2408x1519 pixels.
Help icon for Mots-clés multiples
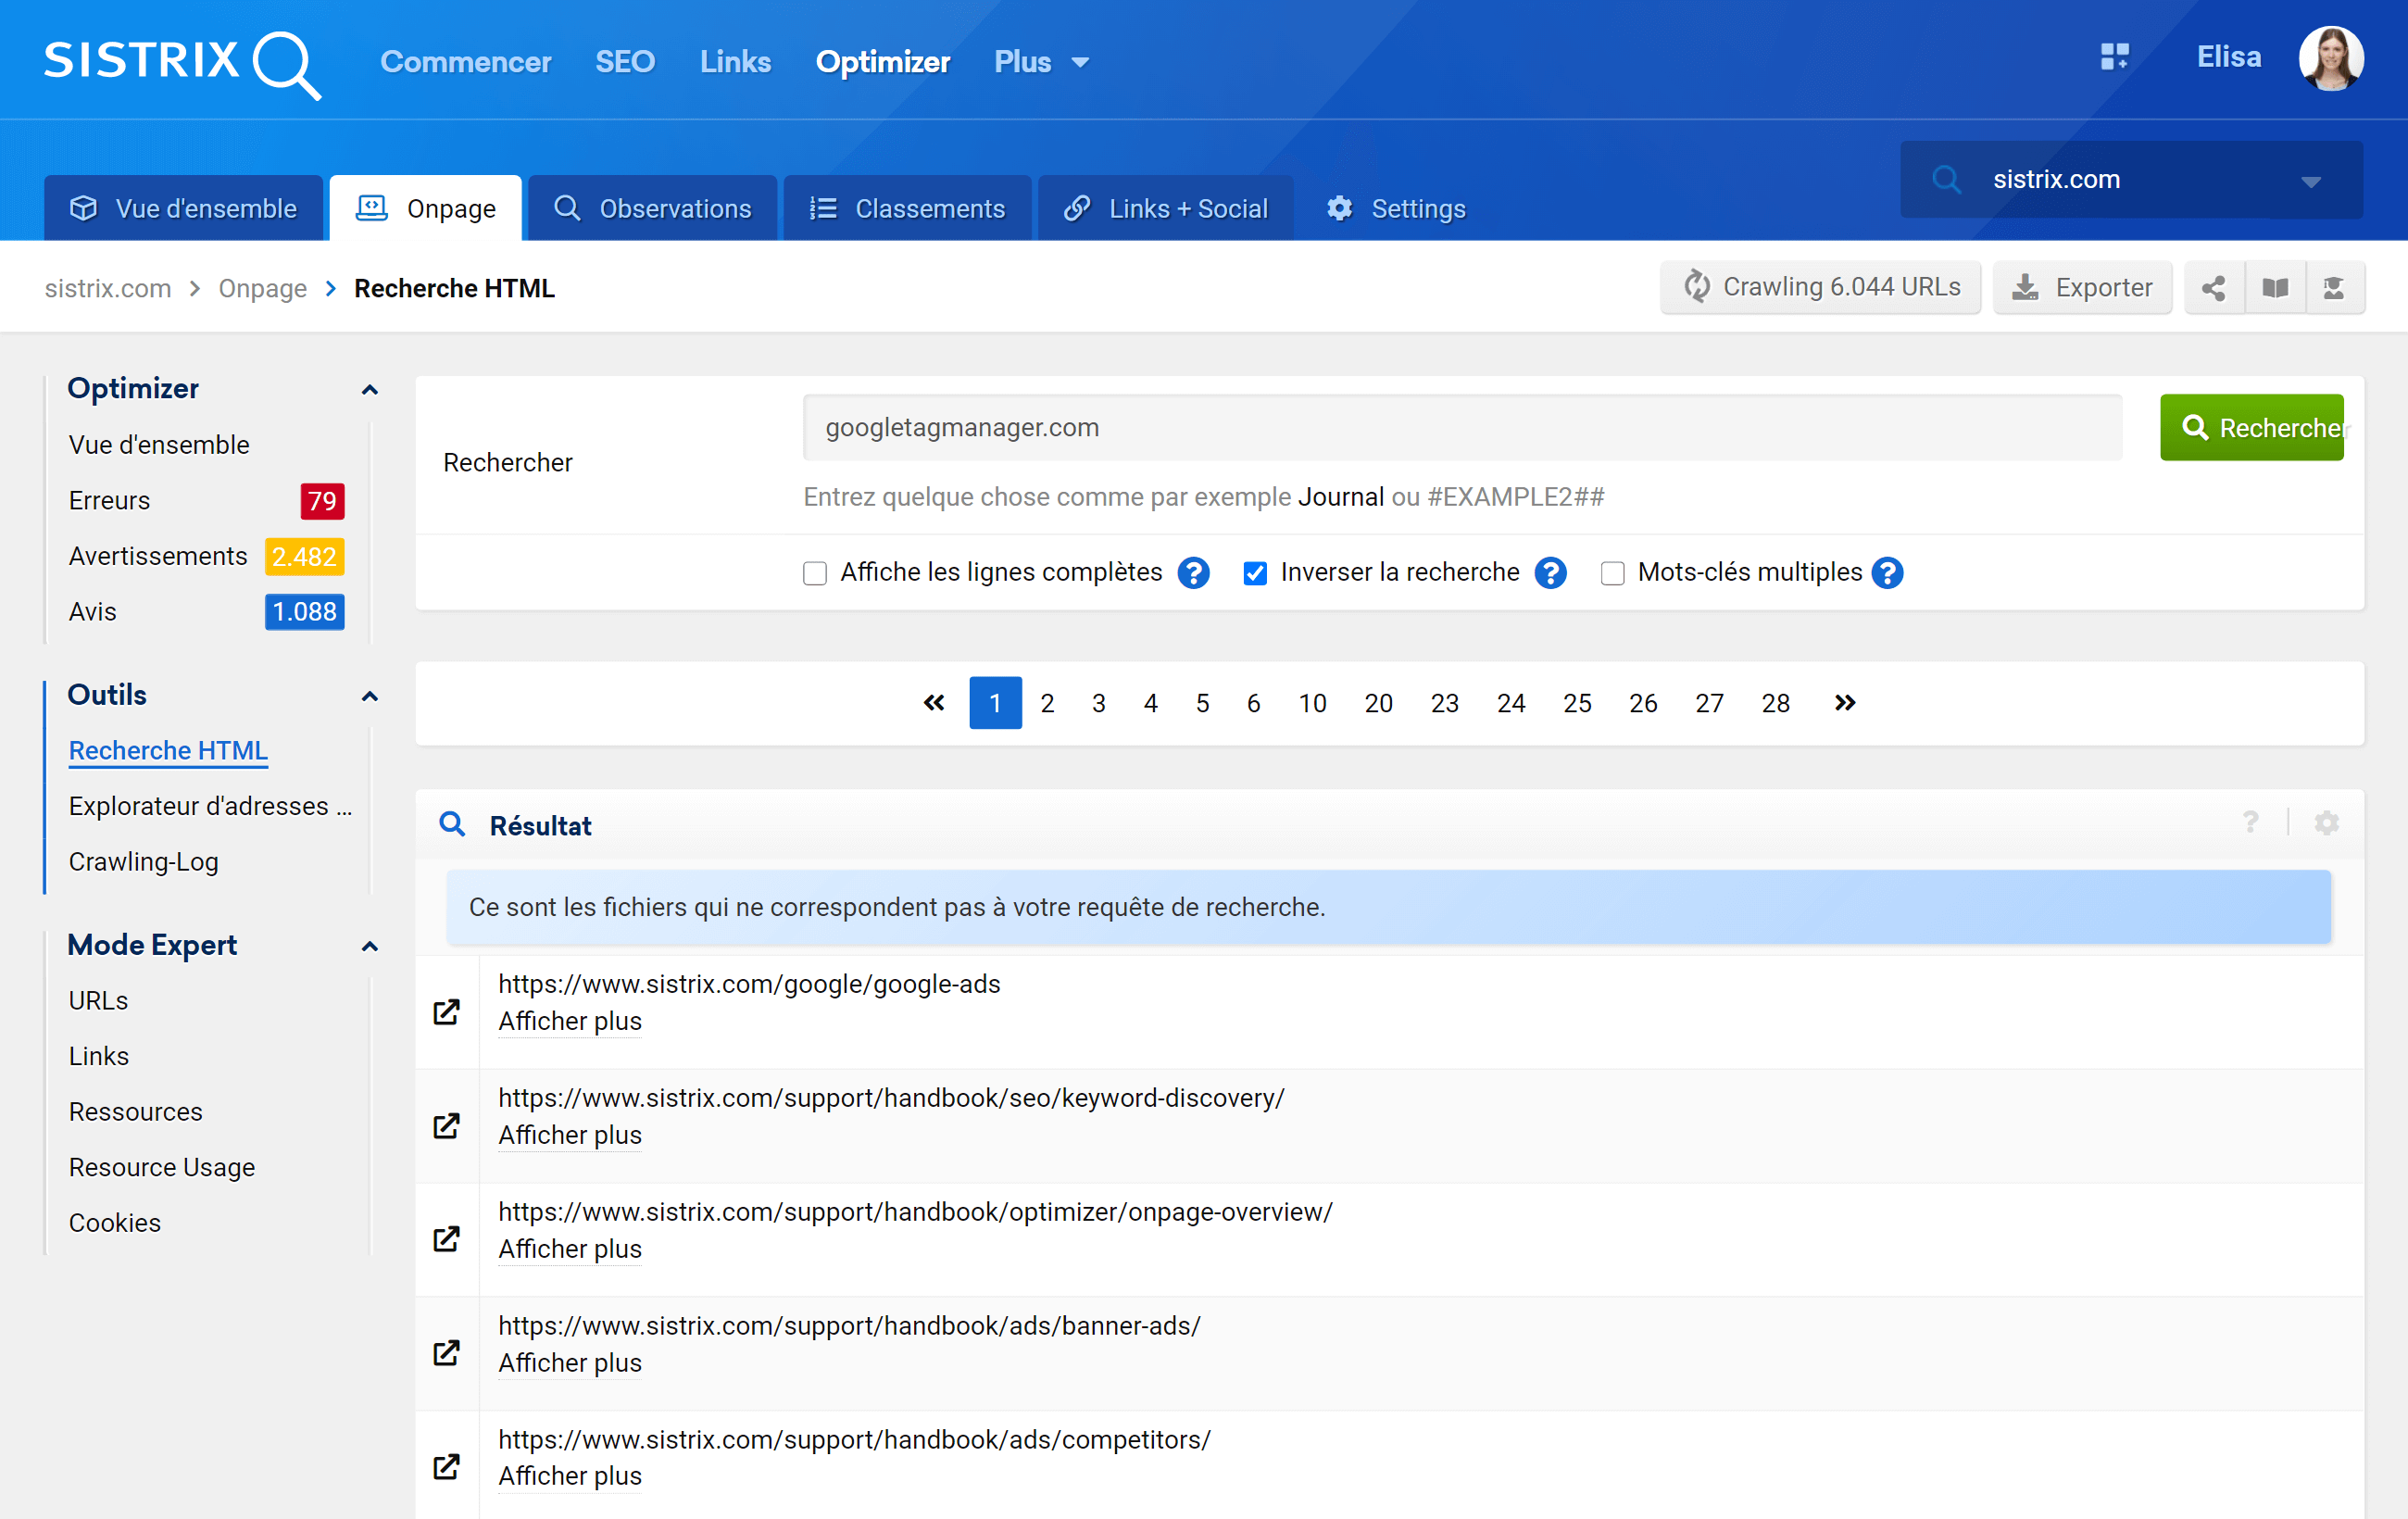pyautogui.click(x=1887, y=573)
